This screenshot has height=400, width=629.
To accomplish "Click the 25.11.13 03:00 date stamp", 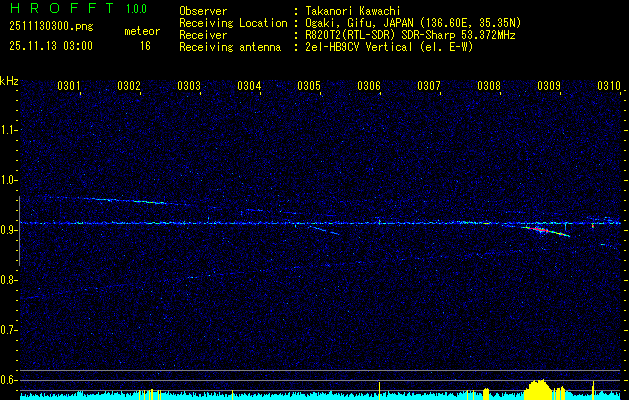I will point(50,45).
